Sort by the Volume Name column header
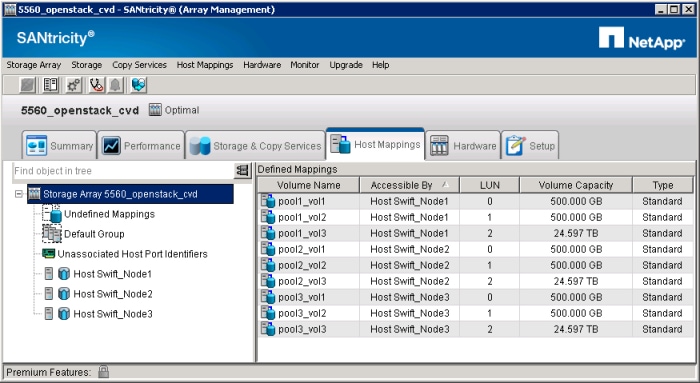 [x=308, y=185]
